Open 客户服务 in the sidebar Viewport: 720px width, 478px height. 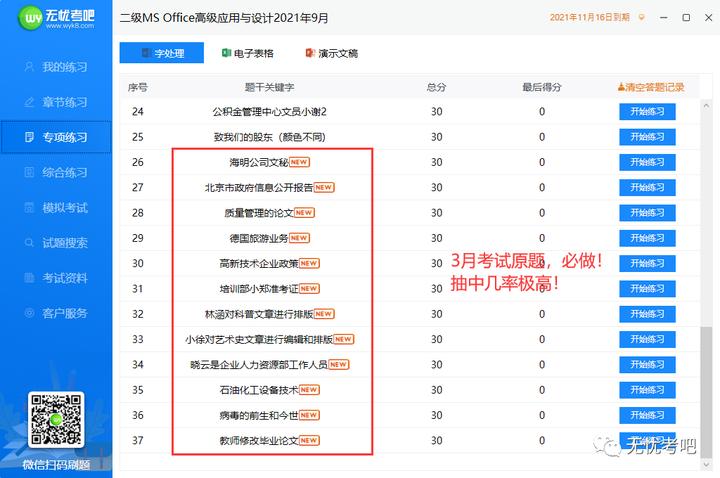tap(56, 313)
